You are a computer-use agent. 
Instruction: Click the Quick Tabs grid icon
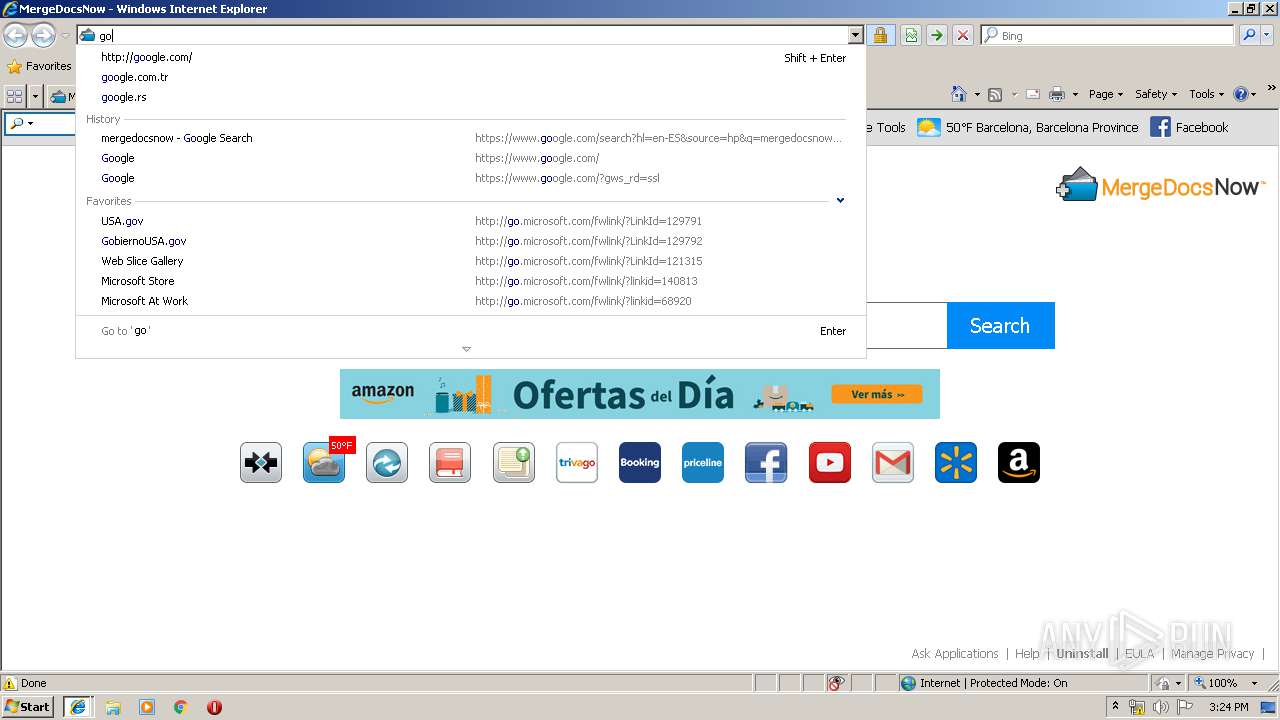pyautogui.click(x=14, y=96)
